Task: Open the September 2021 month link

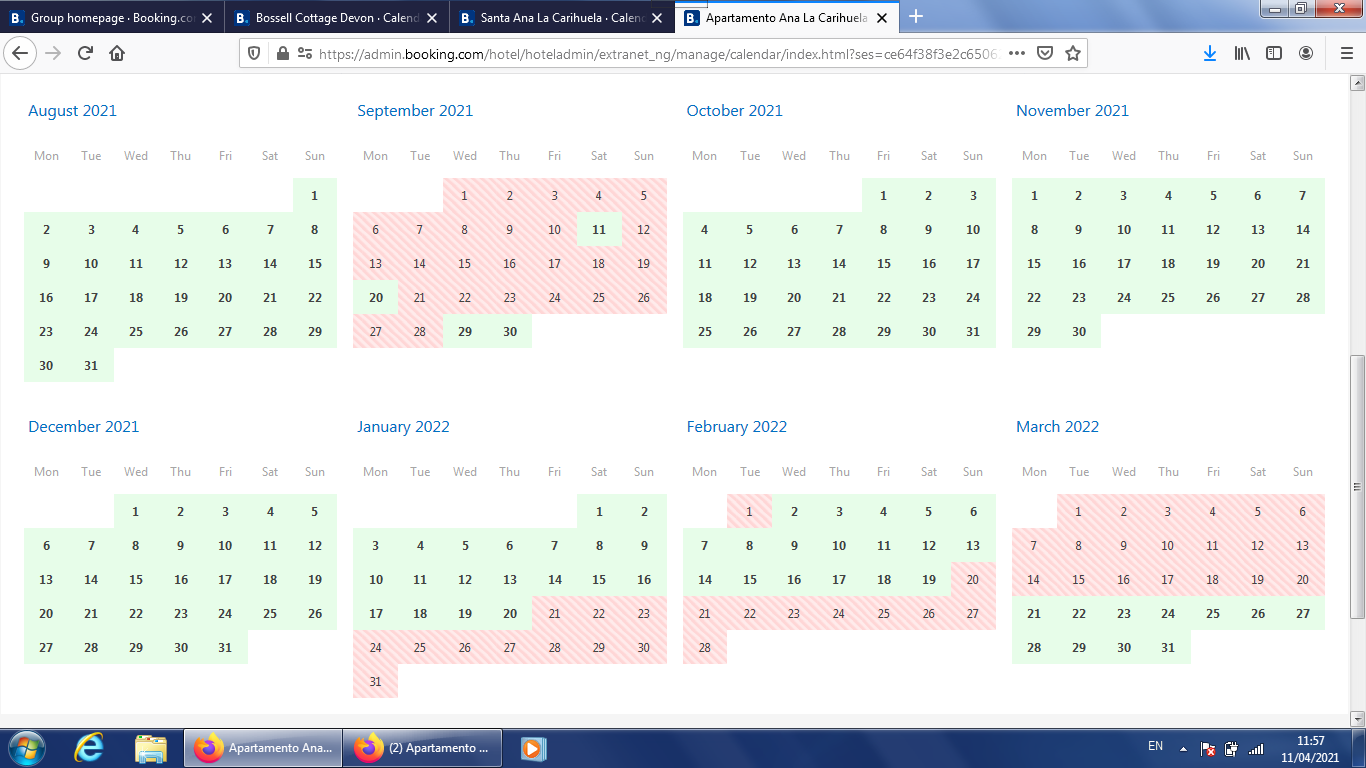Action: (415, 111)
